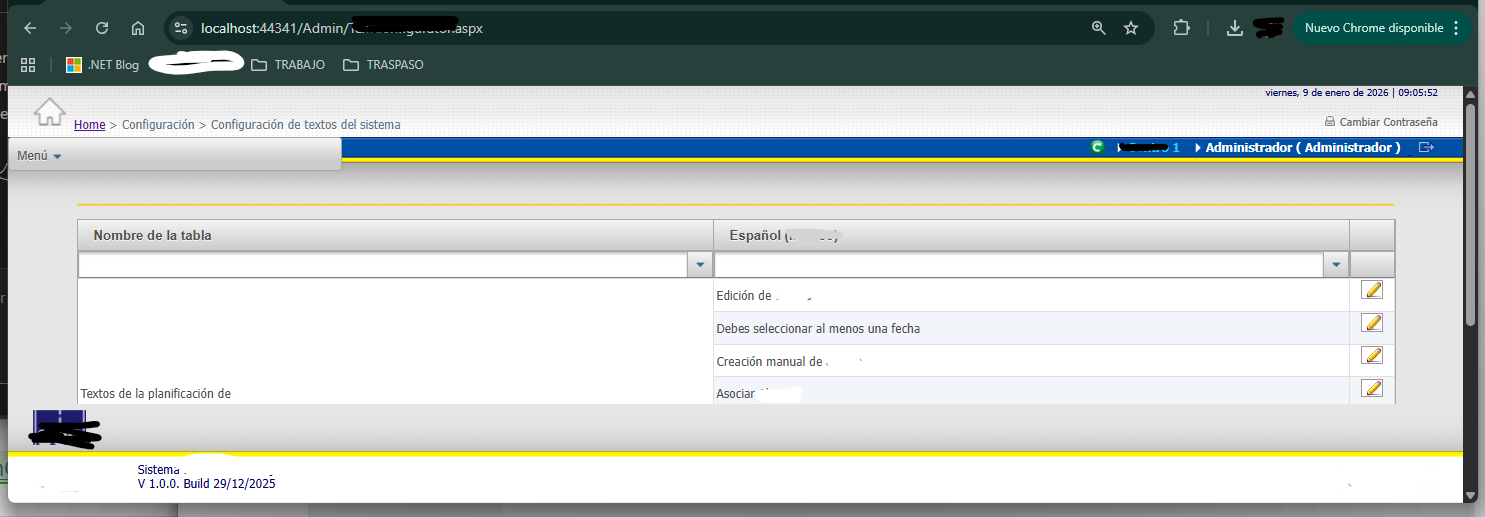Bookmark this page with star icon
The image size is (1485, 517).
point(1131,28)
